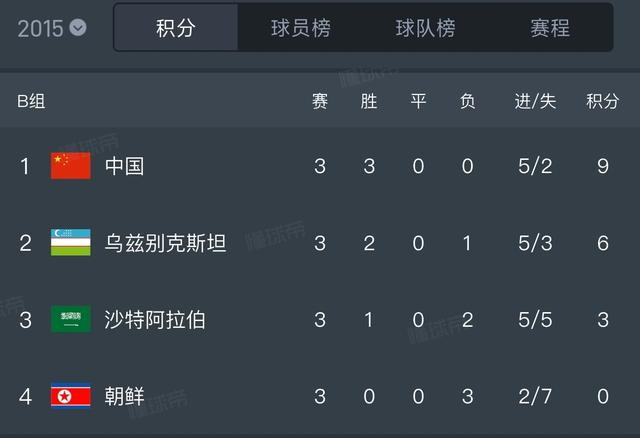This screenshot has height=438, width=640.
Task: Click the Uzbekistan flag icon
Action: point(71,243)
